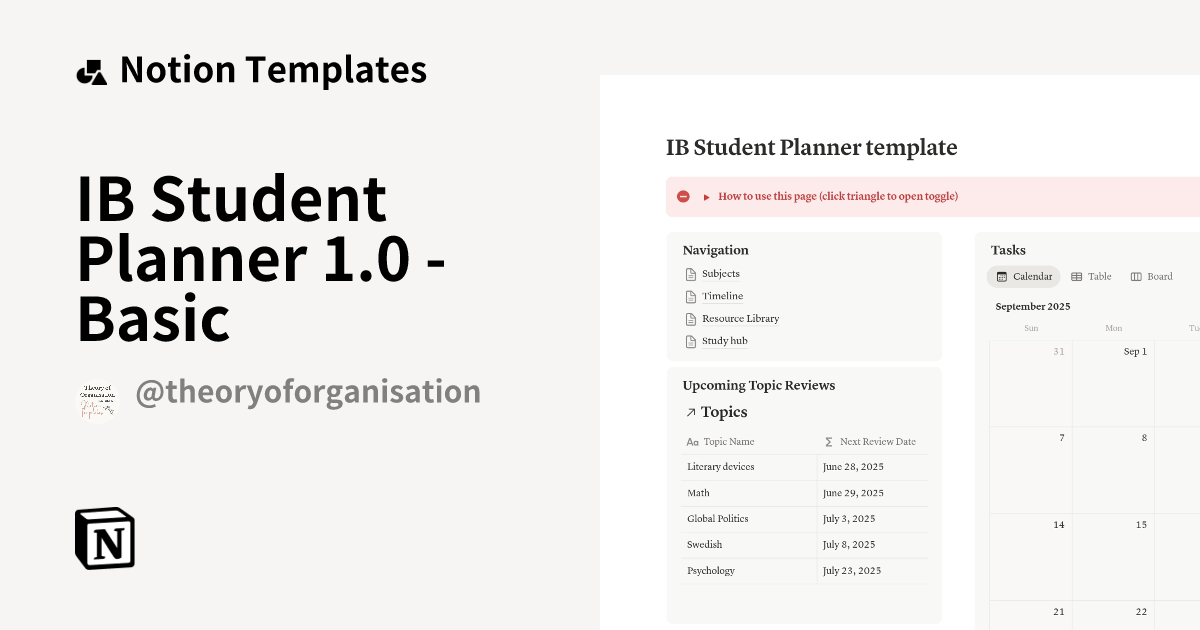The image size is (1200, 630).
Task: Click the Aa icon on Topic Name column
Action: tap(691, 441)
